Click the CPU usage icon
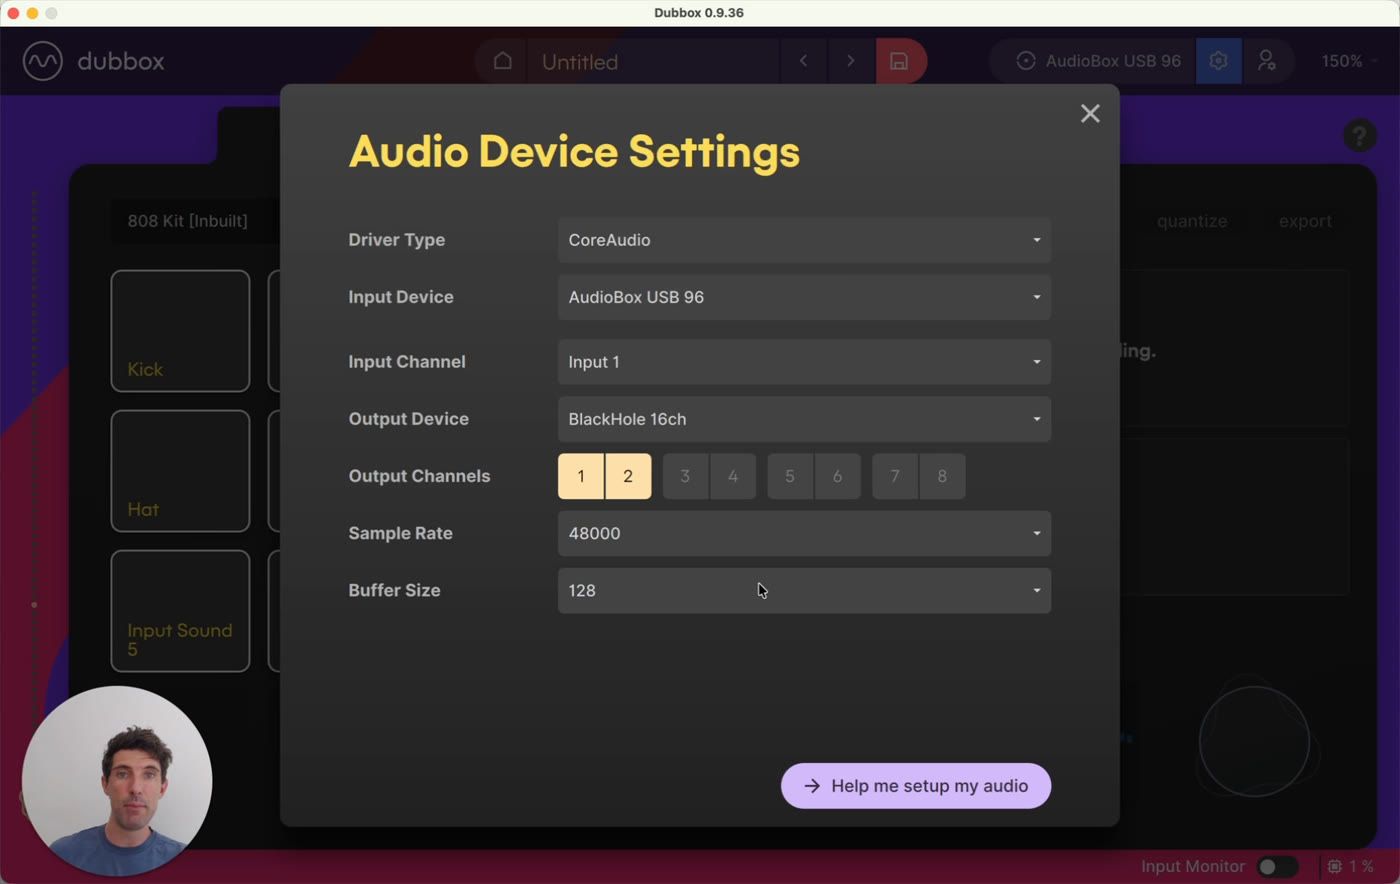The height and width of the screenshot is (884, 1400). click(x=1334, y=867)
